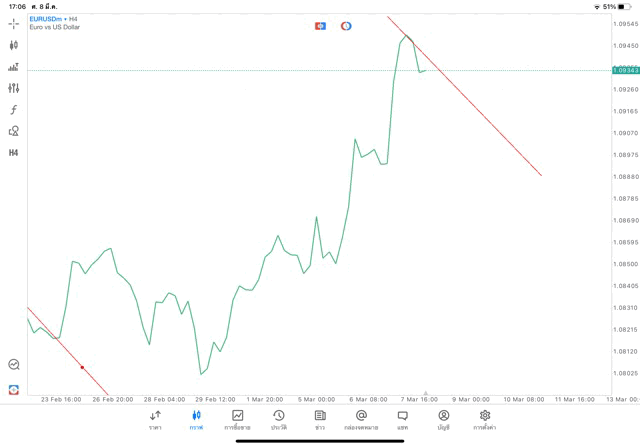Switch to the การซื้อขาย (Trade) tab
This screenshot has height=447, width=640.
click(x=238, y=419)
